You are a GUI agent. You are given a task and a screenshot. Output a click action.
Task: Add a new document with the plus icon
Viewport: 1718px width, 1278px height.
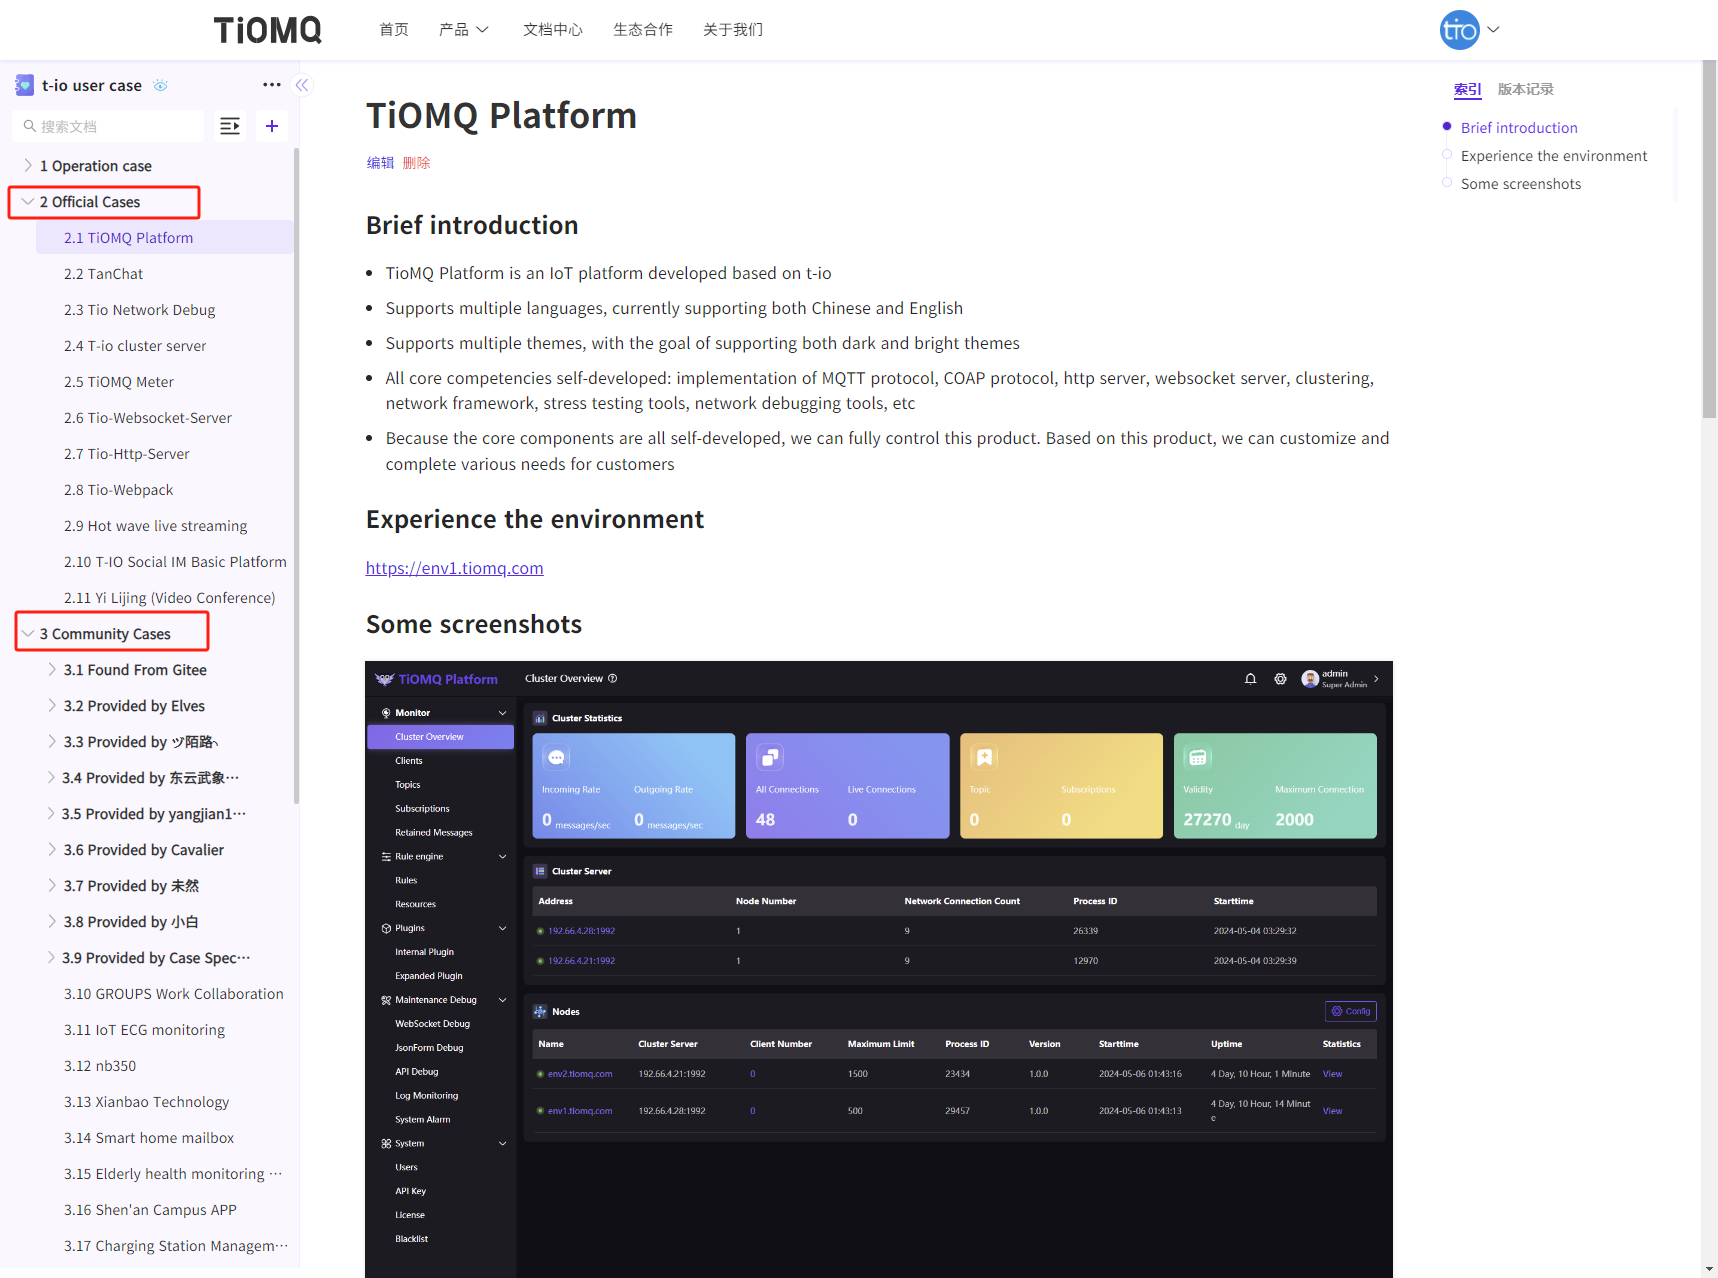[x=271, y=126]
